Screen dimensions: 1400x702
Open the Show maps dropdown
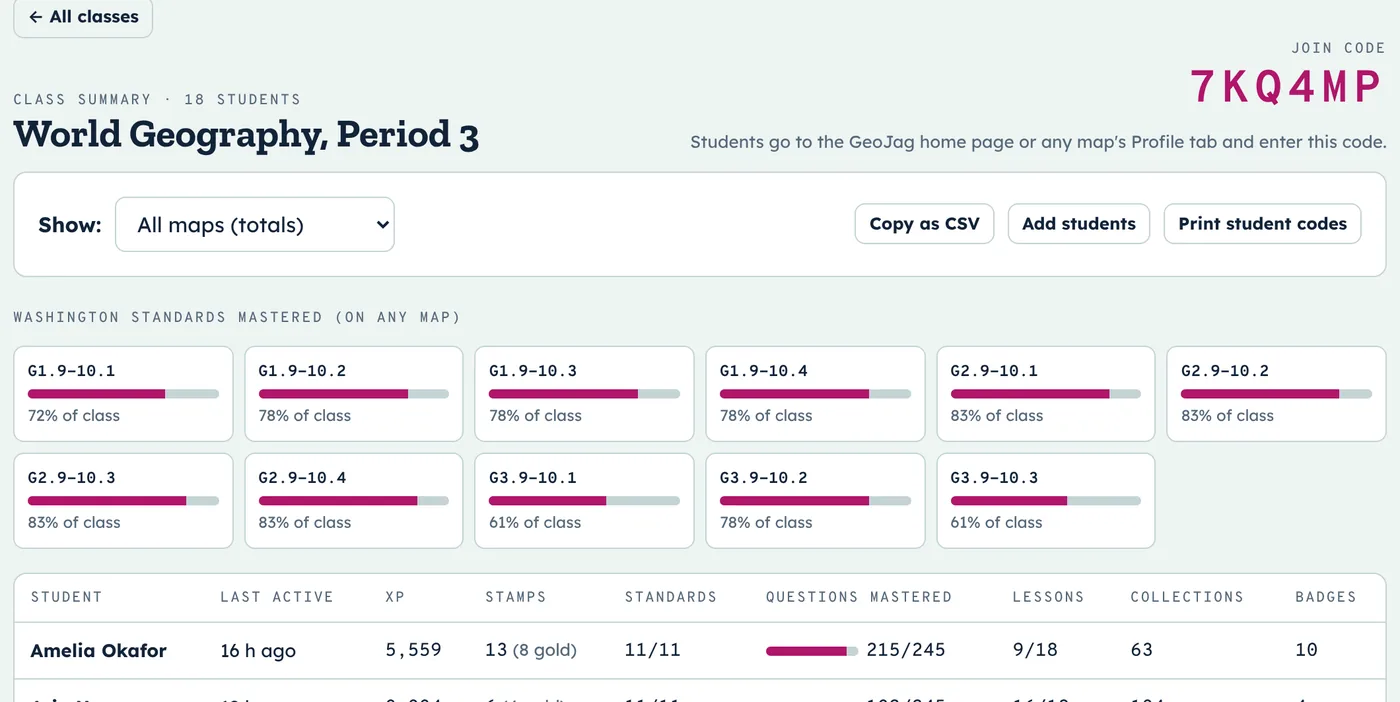click(x=255, y=224)
